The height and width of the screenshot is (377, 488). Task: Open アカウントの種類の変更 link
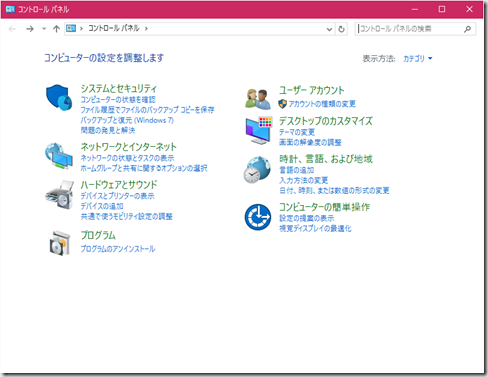(322, 104)
